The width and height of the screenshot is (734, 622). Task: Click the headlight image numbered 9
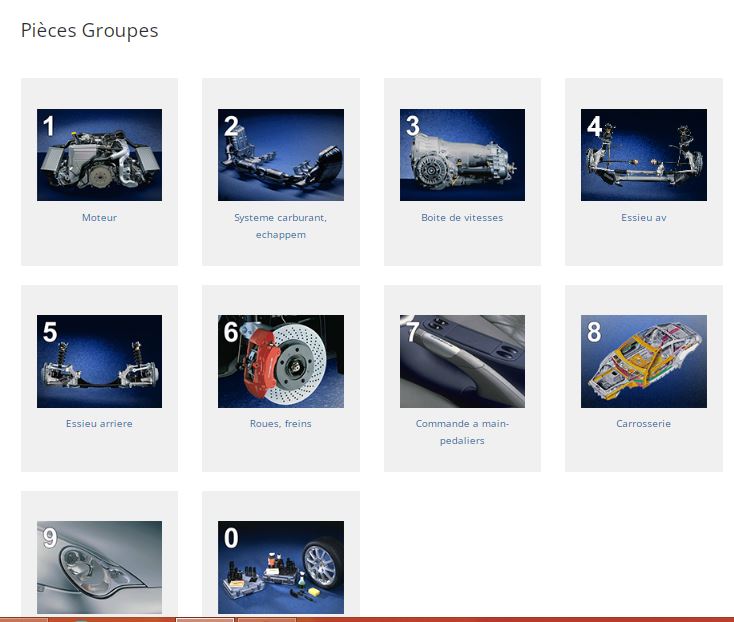(x=99, y=567)
